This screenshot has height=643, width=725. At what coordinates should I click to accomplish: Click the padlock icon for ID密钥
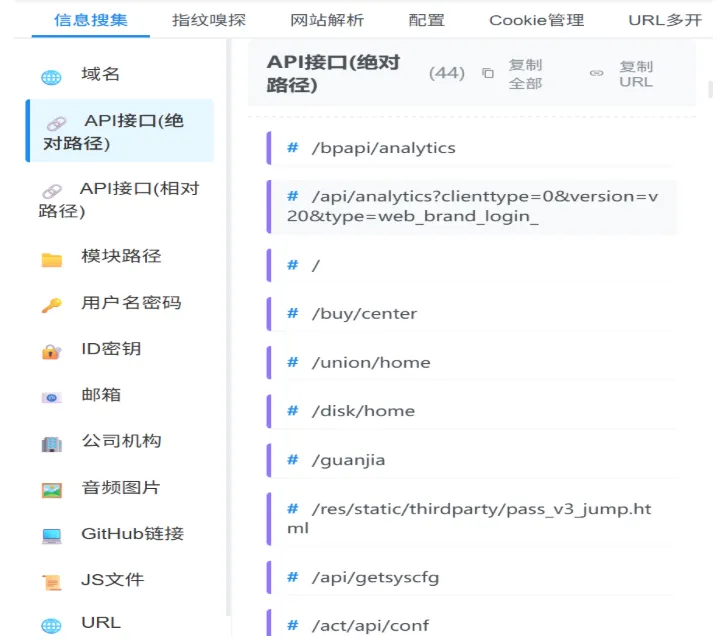51,352
